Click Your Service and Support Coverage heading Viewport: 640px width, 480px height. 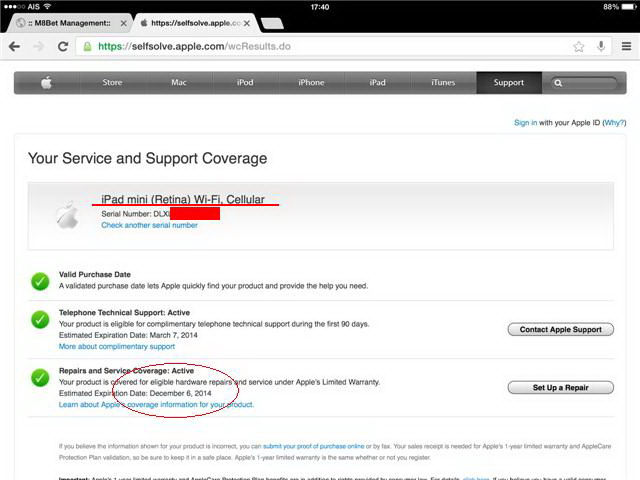[x=147, y=158]
